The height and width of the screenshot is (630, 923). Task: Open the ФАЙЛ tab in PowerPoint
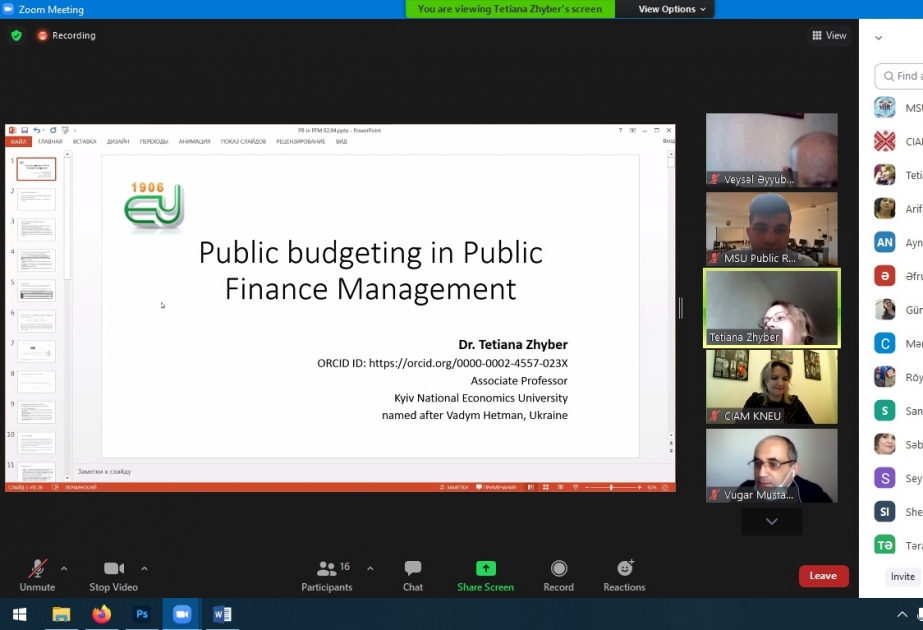[18, 141]
